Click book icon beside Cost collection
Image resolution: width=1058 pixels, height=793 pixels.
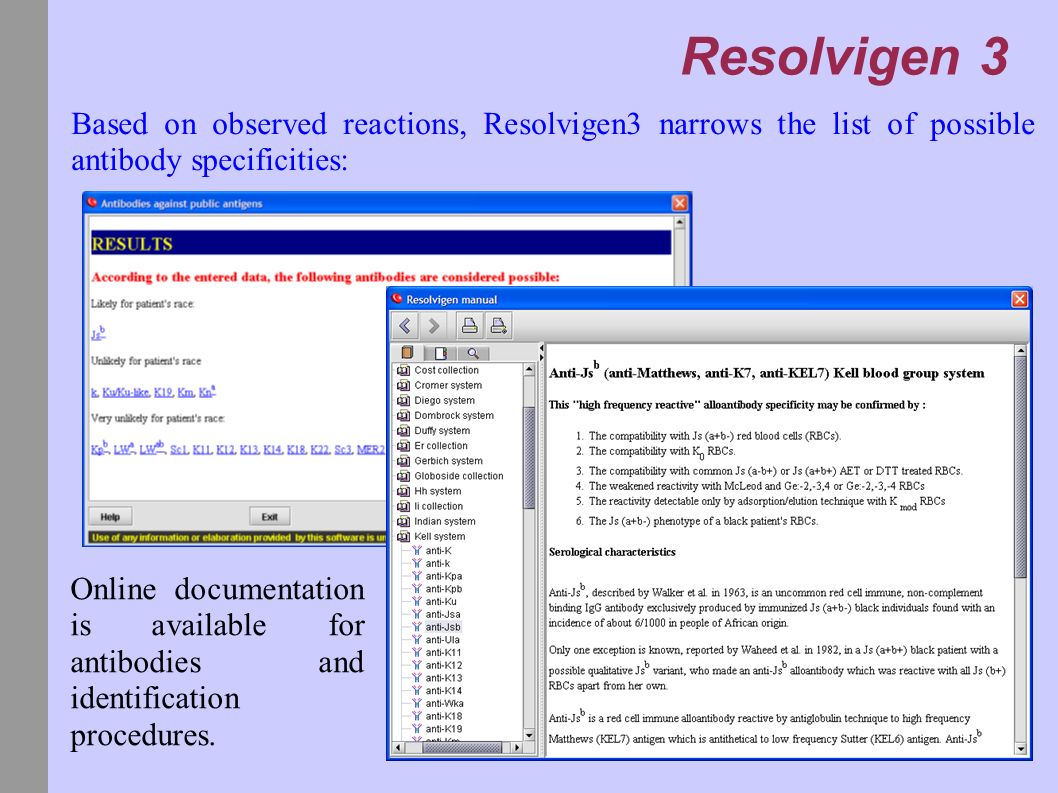click(403, 371)
